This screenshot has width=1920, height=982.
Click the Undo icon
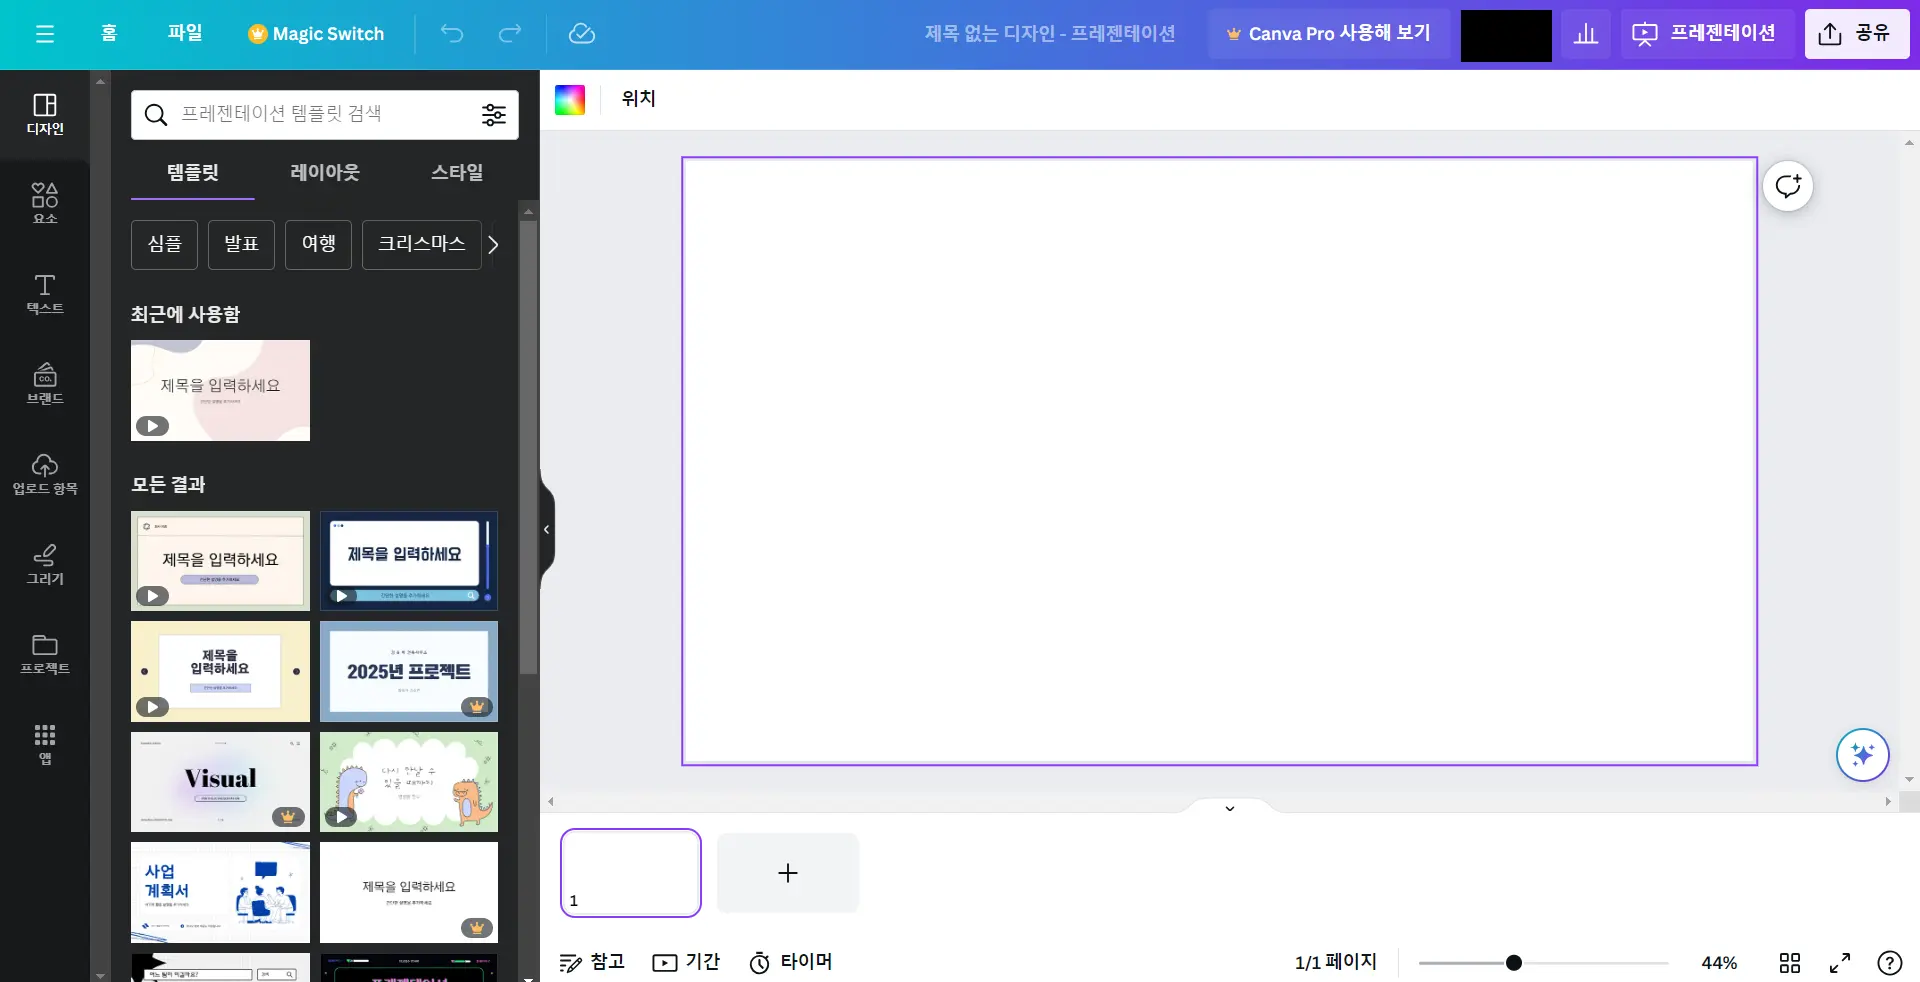point(451,33)
